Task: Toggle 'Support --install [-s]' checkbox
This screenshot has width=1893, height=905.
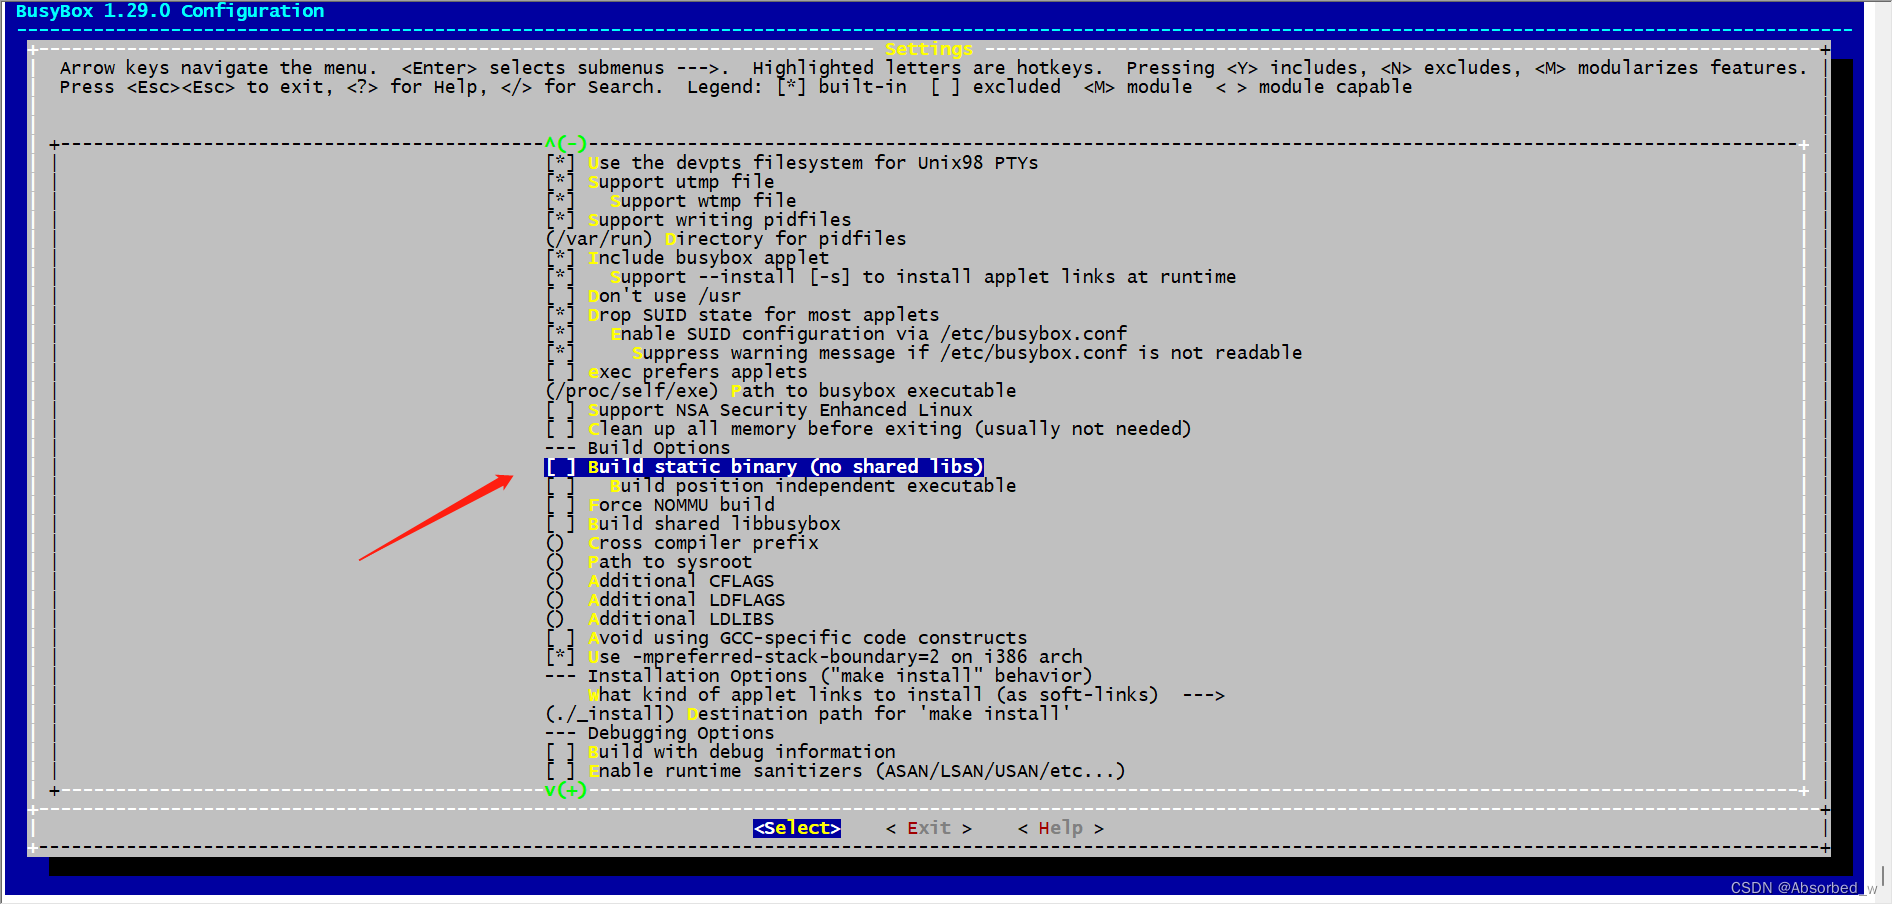Action: tap(560, 277)
